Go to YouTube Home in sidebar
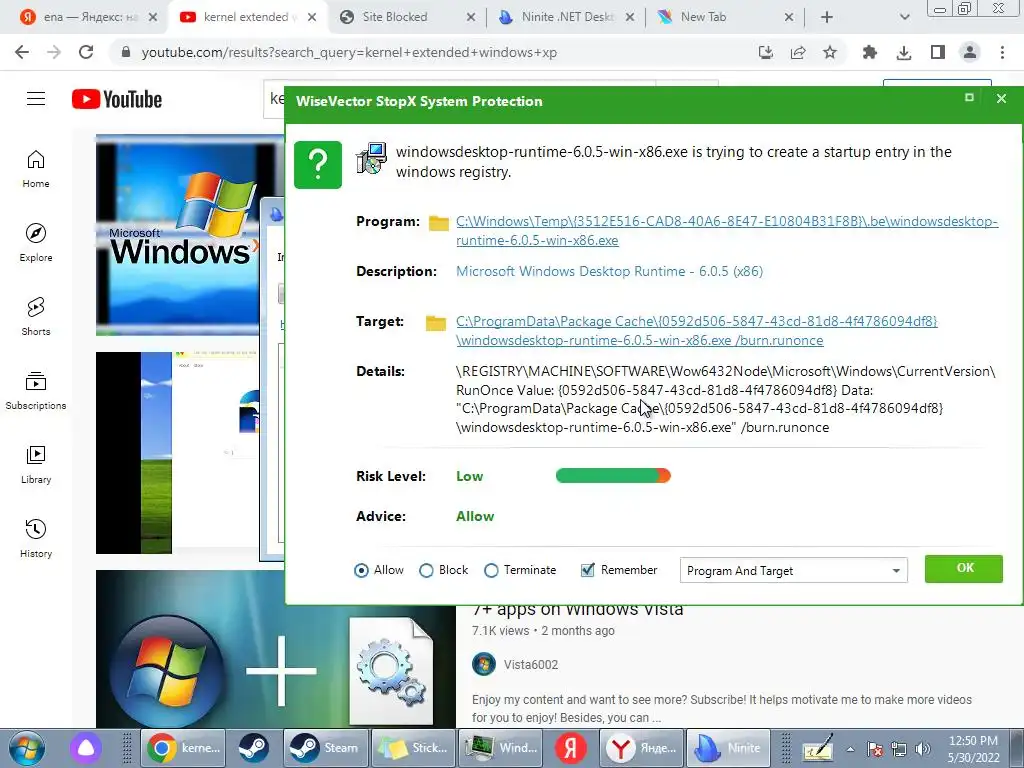The image size is (1024, 768). point(36,169)
